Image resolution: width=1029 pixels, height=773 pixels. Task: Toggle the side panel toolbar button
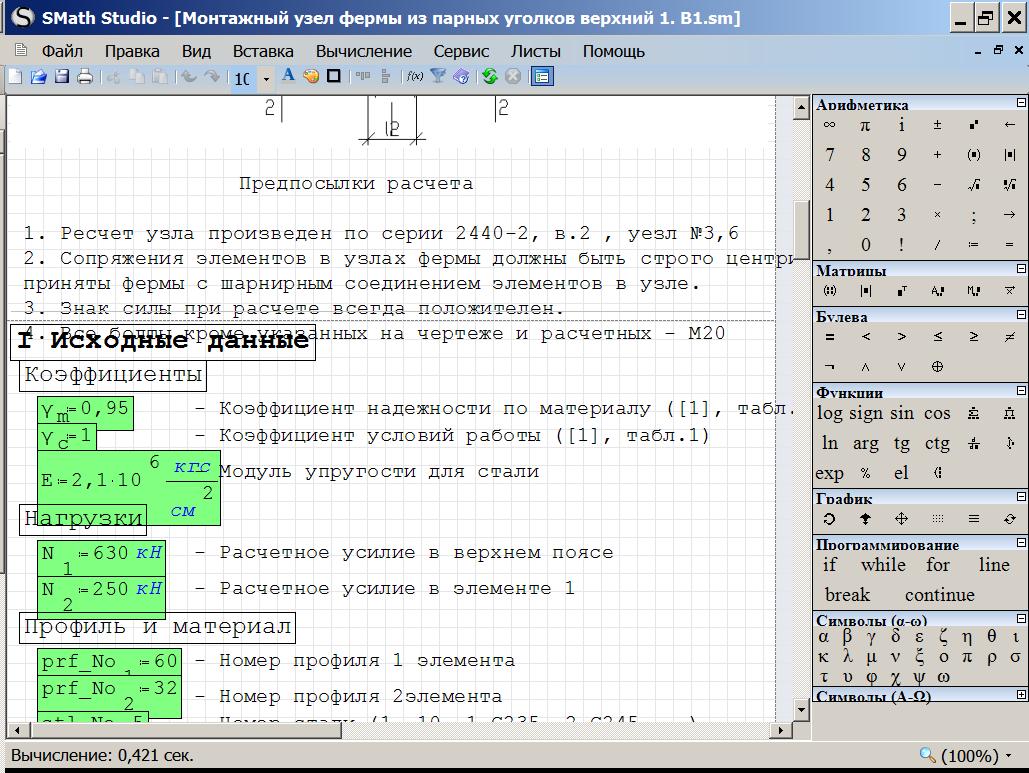tap(542, 77)
